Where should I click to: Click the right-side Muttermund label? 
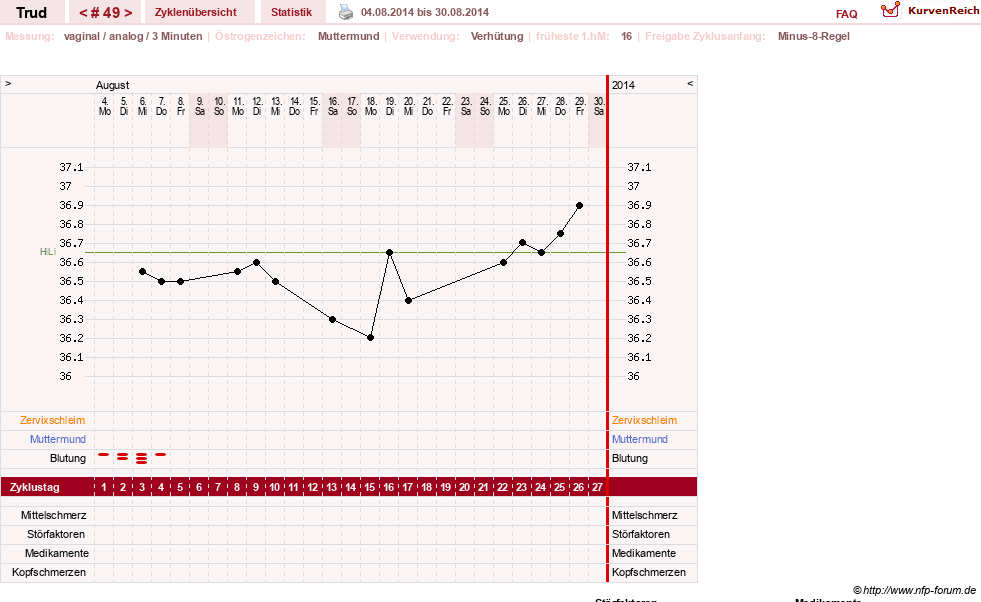click(640, 439)
